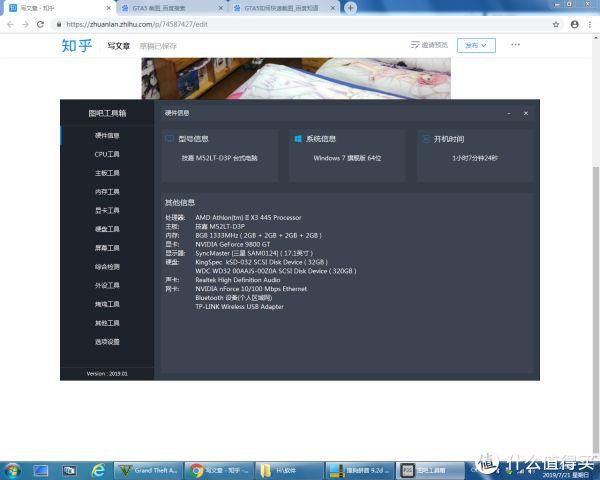Open 外设工具 in the sidebar
The height and width of the screenshot is (480, 600).
pos(107,286)
